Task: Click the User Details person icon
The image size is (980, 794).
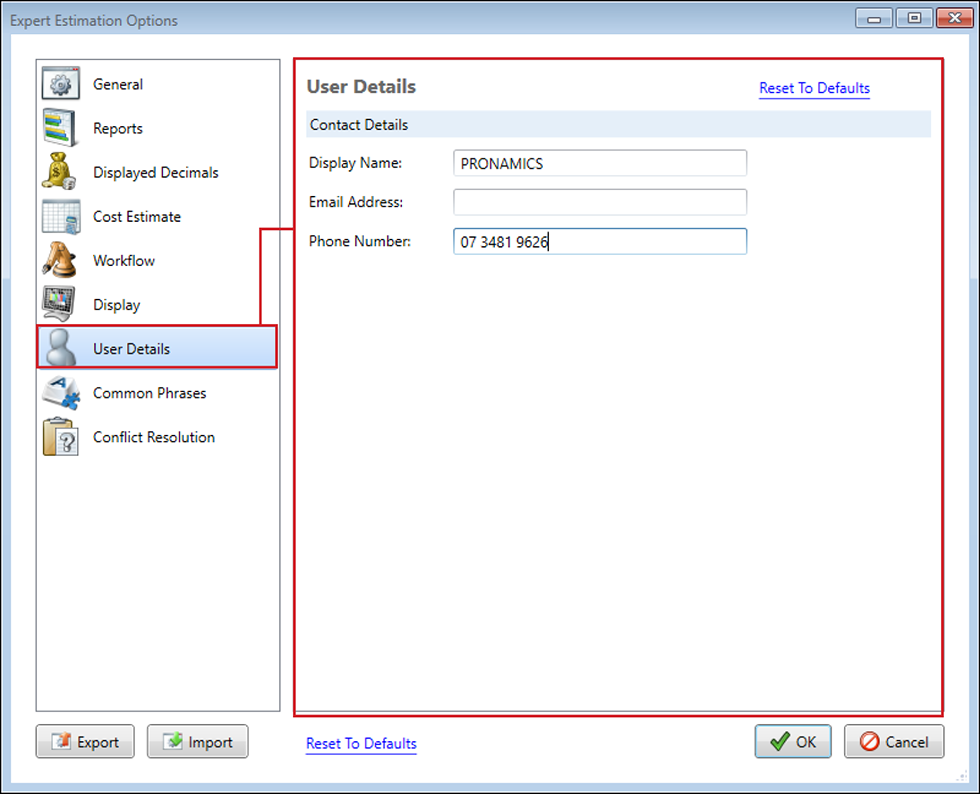Action: click(60, 349)
